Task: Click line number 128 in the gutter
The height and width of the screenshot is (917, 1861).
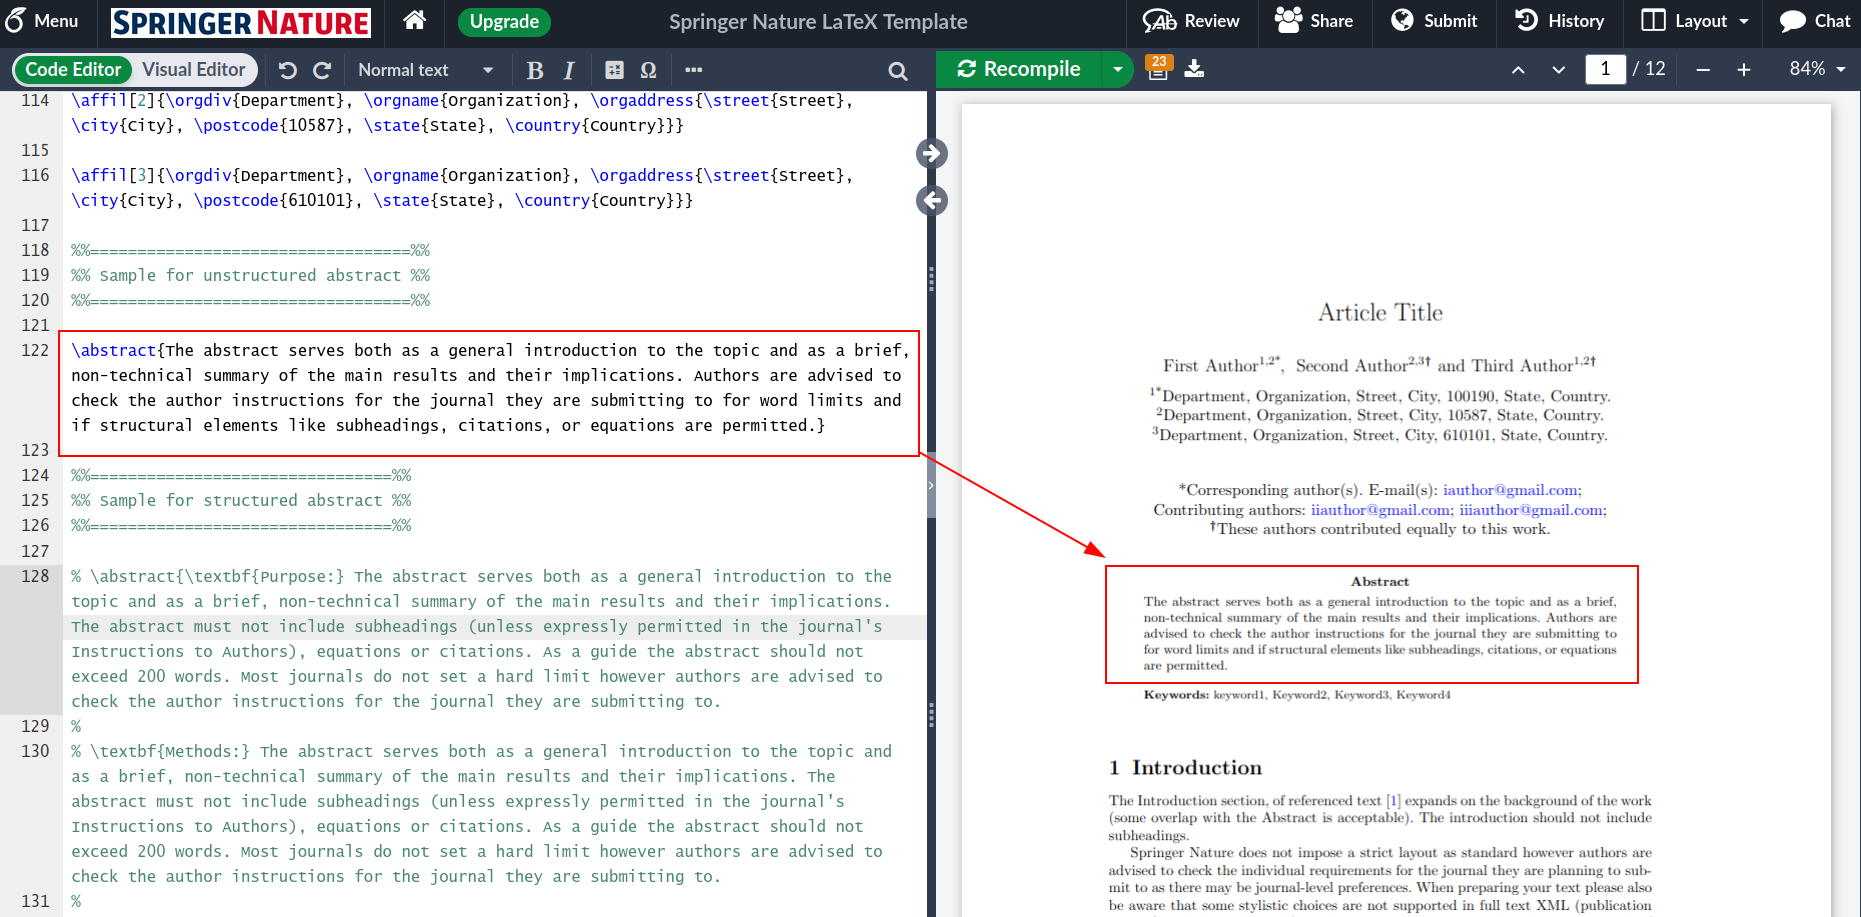Action: coord(35,576)
